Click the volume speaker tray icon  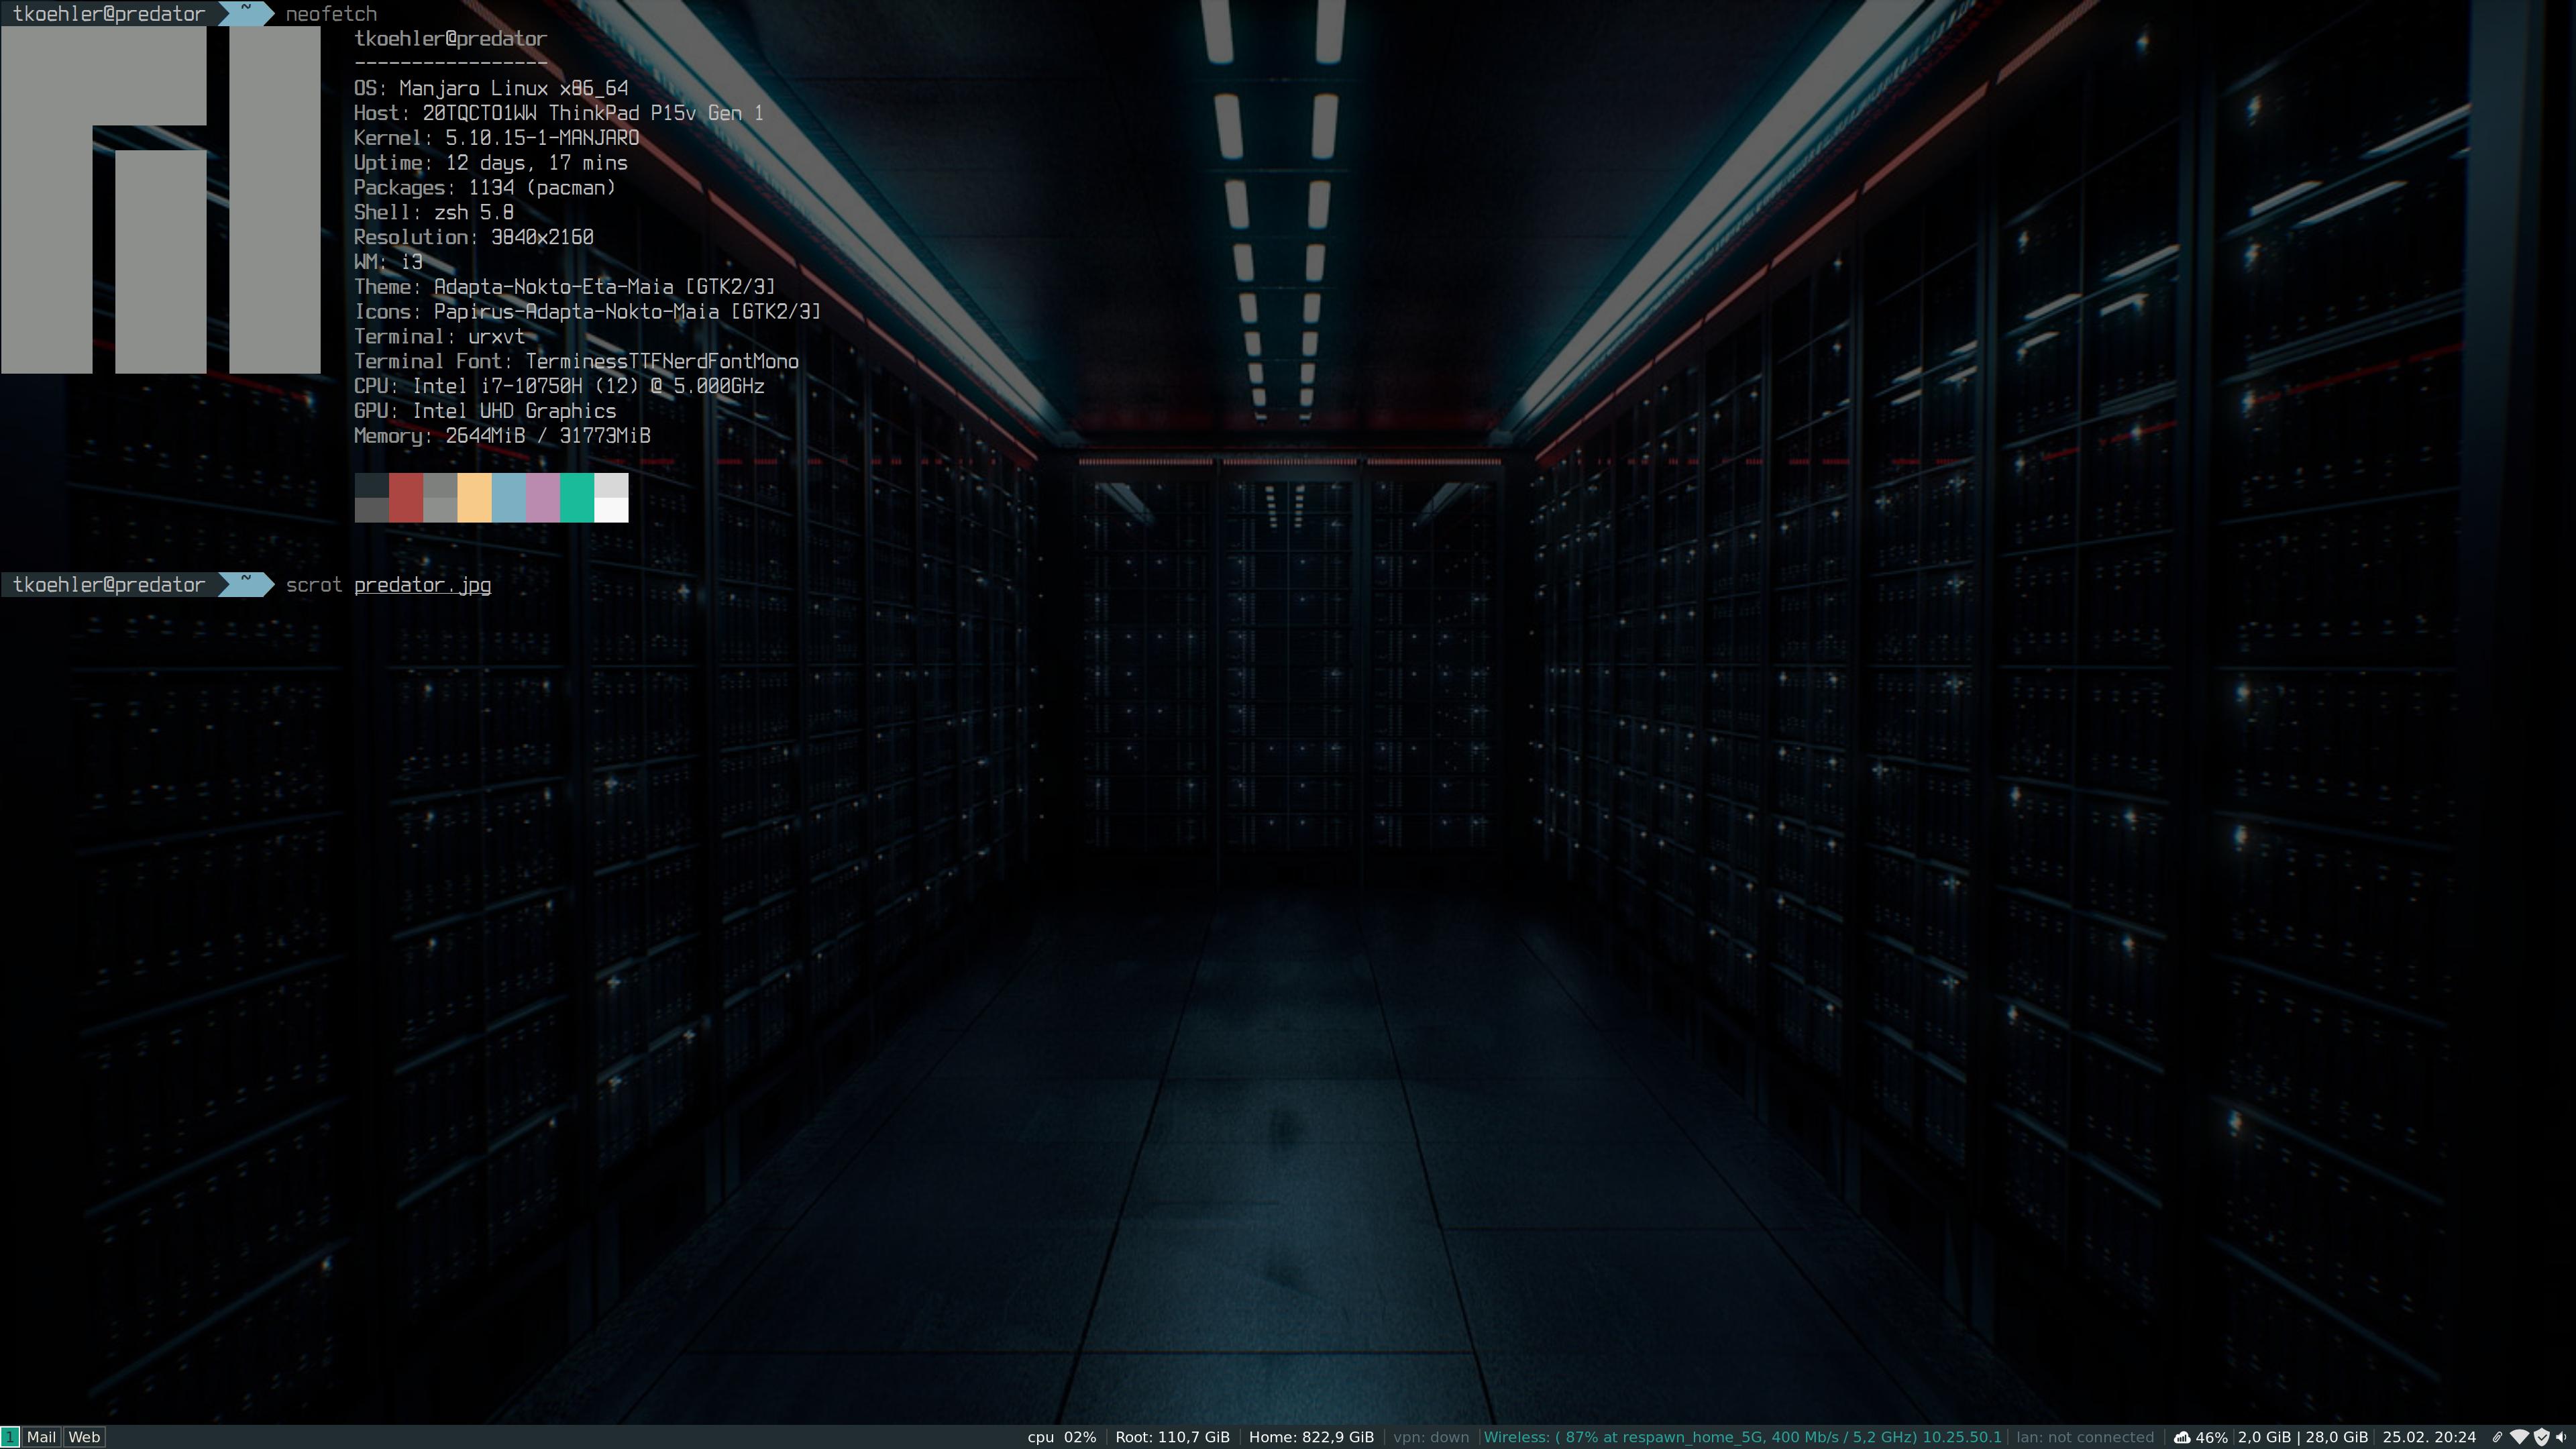point(2562,1437)
